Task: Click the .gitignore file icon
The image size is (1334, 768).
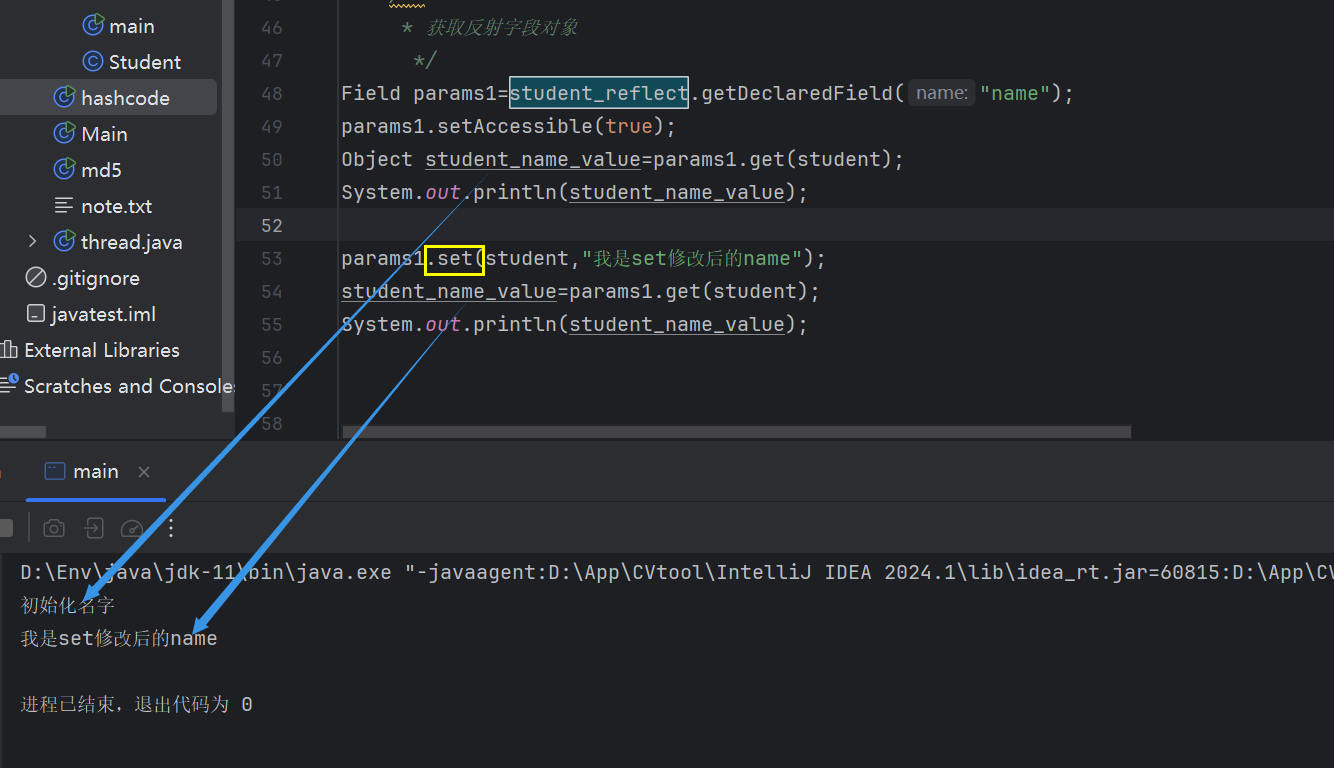Action: [x=36, y=278]
